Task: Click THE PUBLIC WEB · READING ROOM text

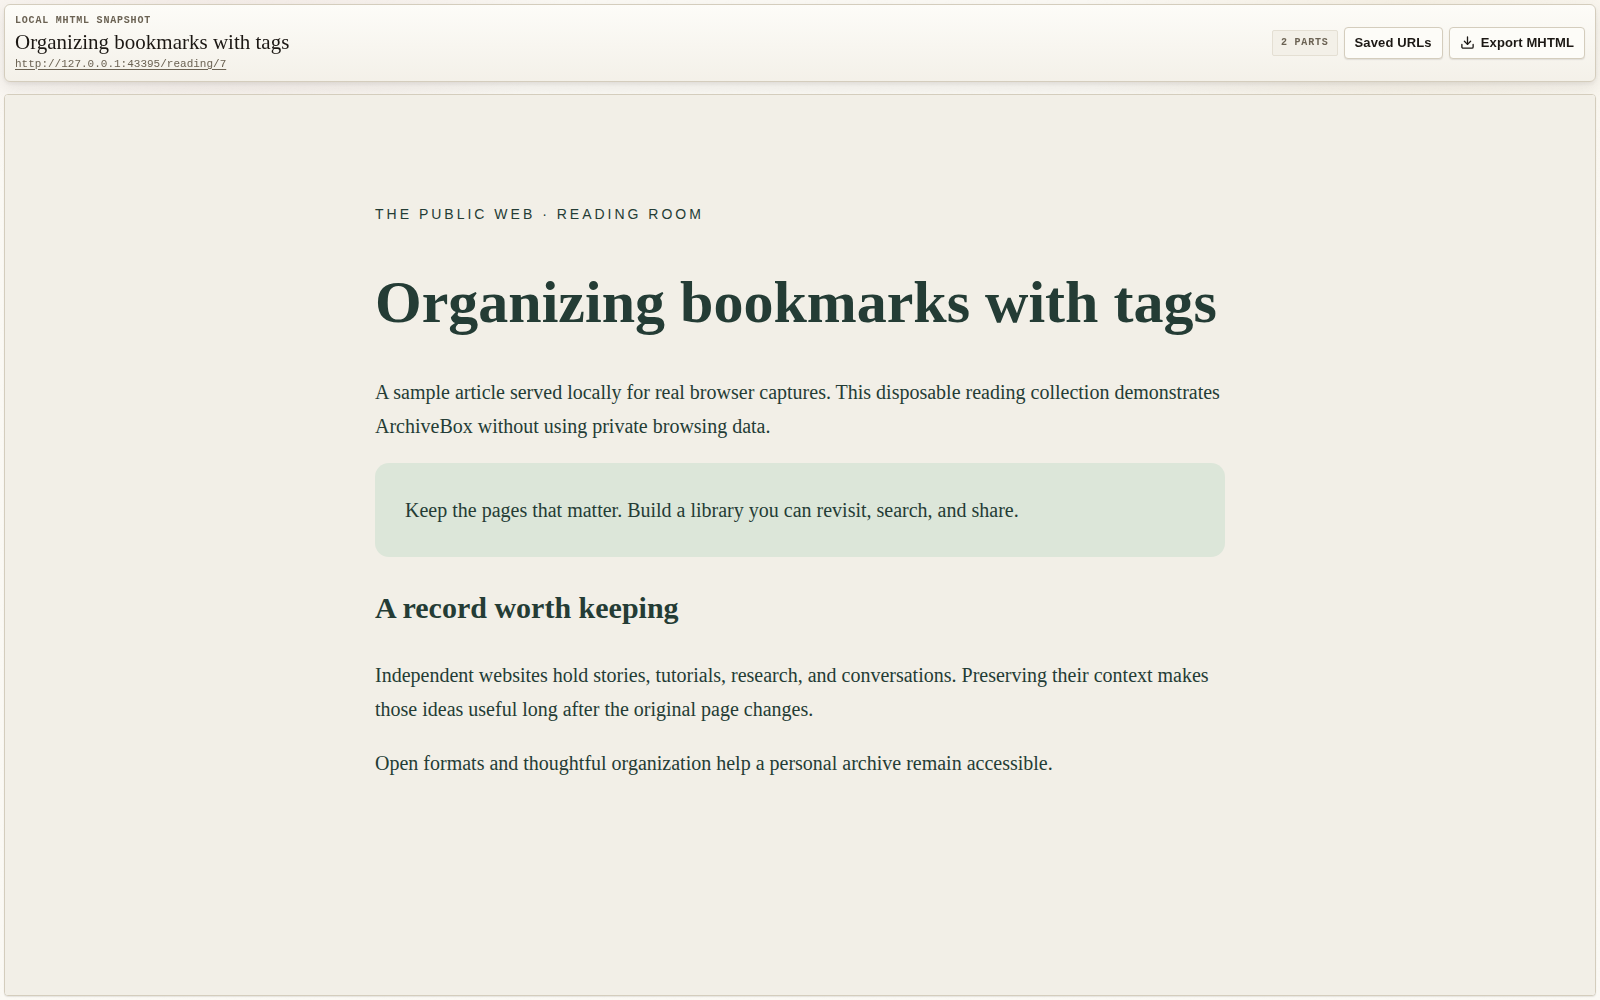Action: pyautogui.click(x=538, y=214)
